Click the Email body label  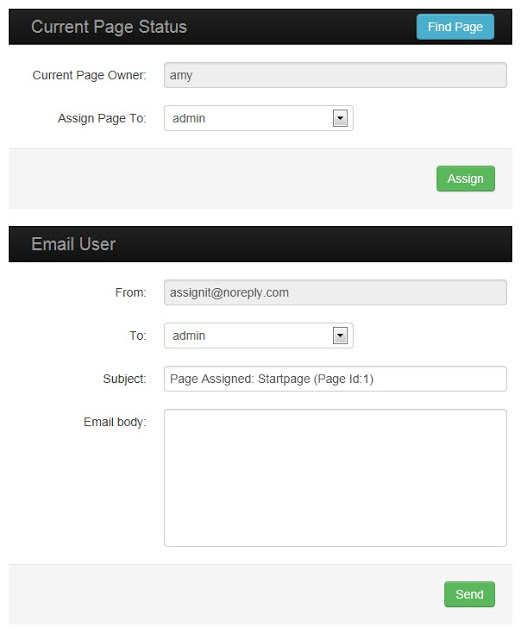[x=115, y=422]
